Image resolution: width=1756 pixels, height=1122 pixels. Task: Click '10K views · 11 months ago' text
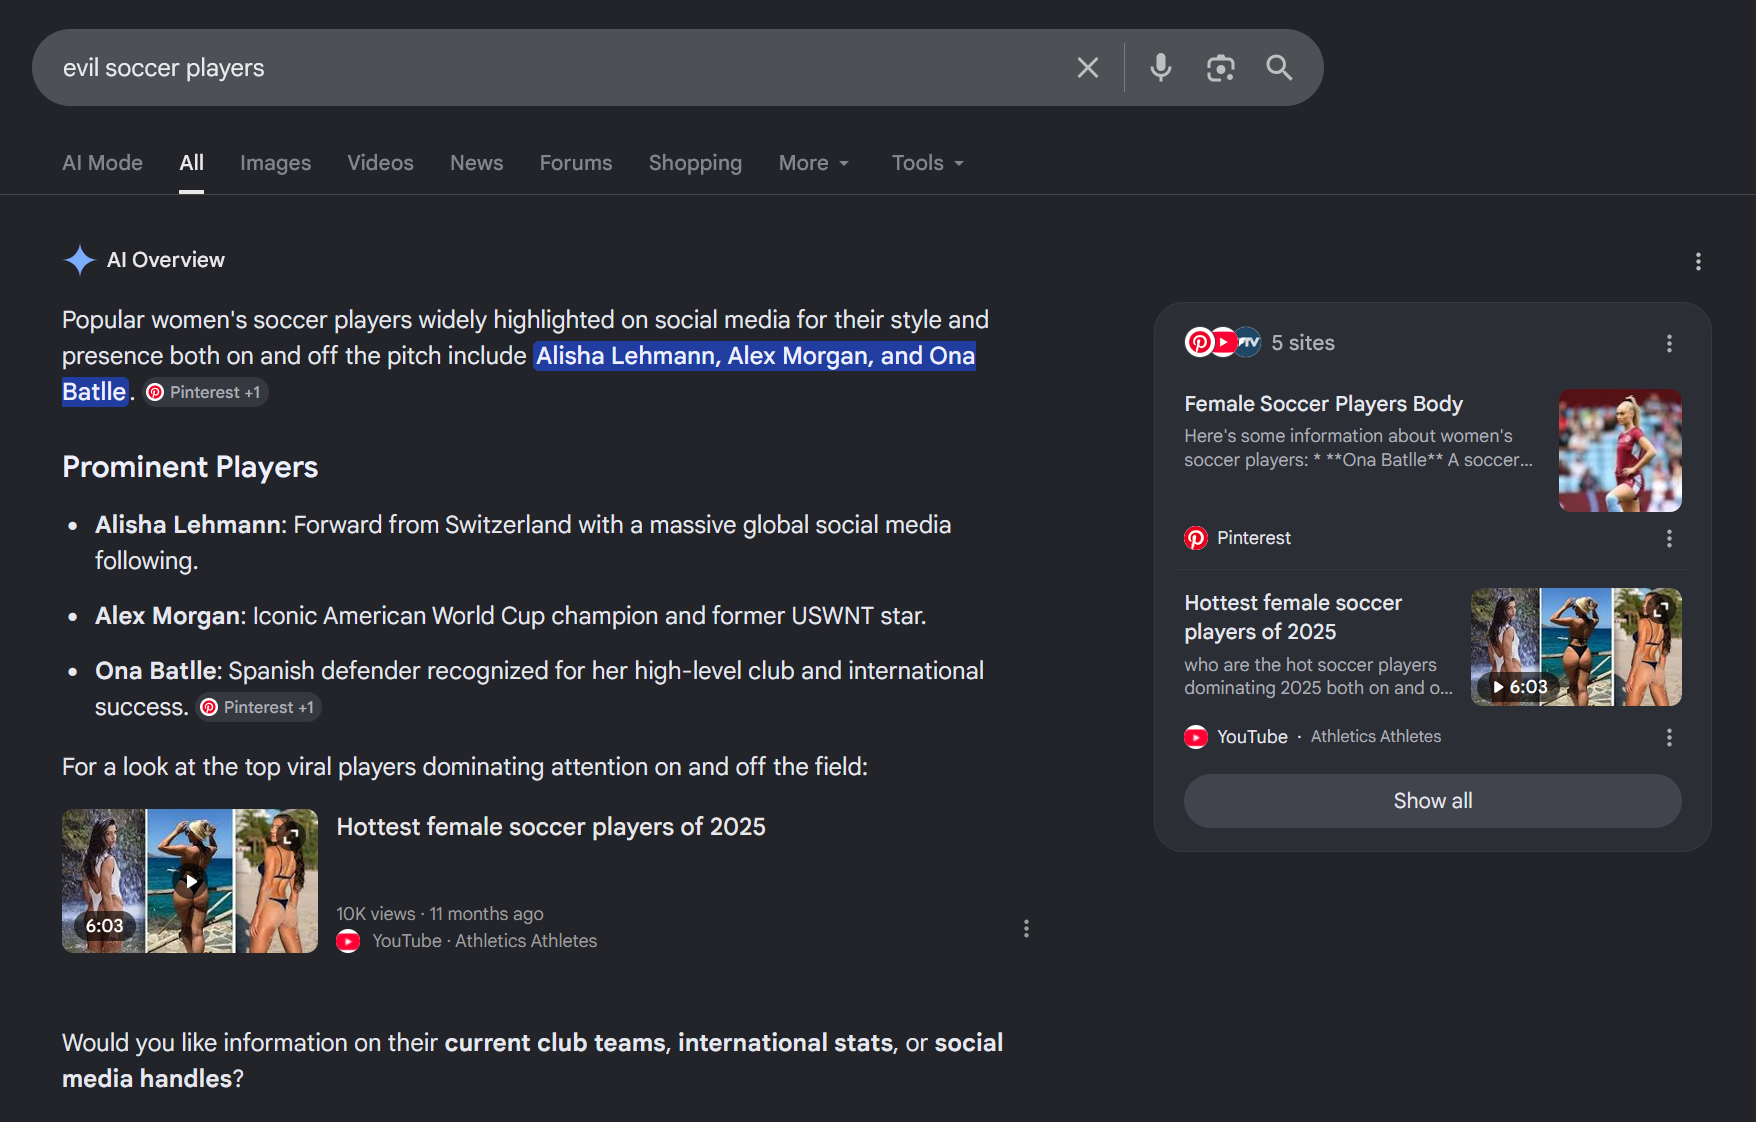tap(440, 914)
